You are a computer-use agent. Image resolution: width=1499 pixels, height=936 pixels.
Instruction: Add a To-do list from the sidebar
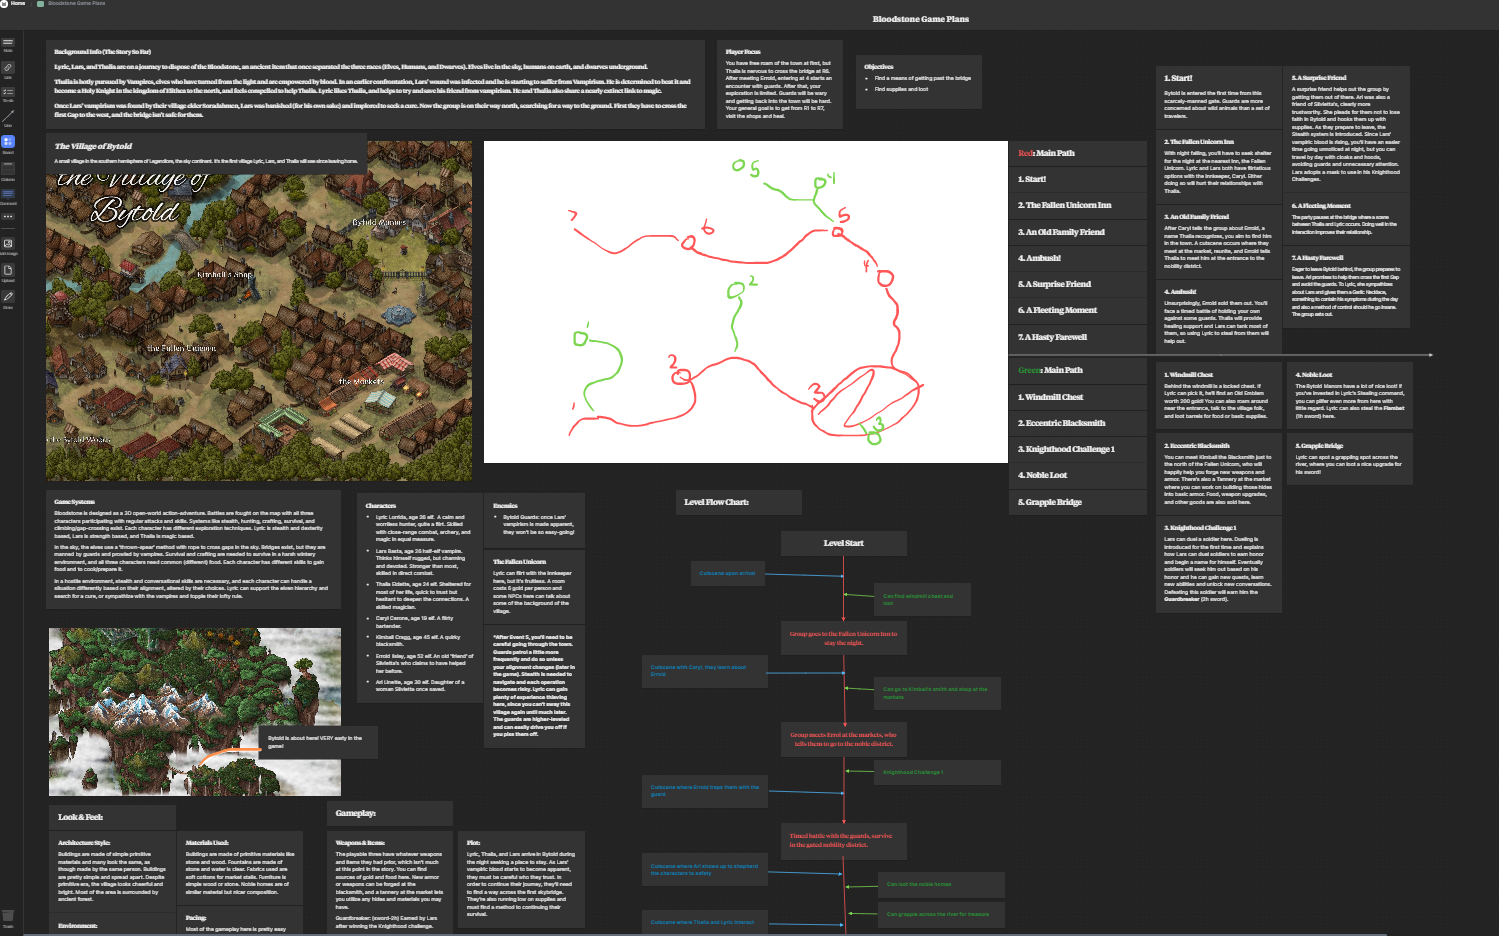[x=8, y=92]
